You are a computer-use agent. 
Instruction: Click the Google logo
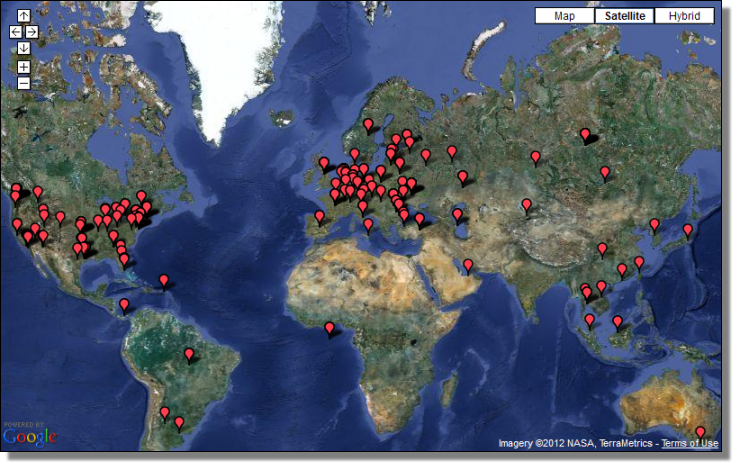(30, 437)
